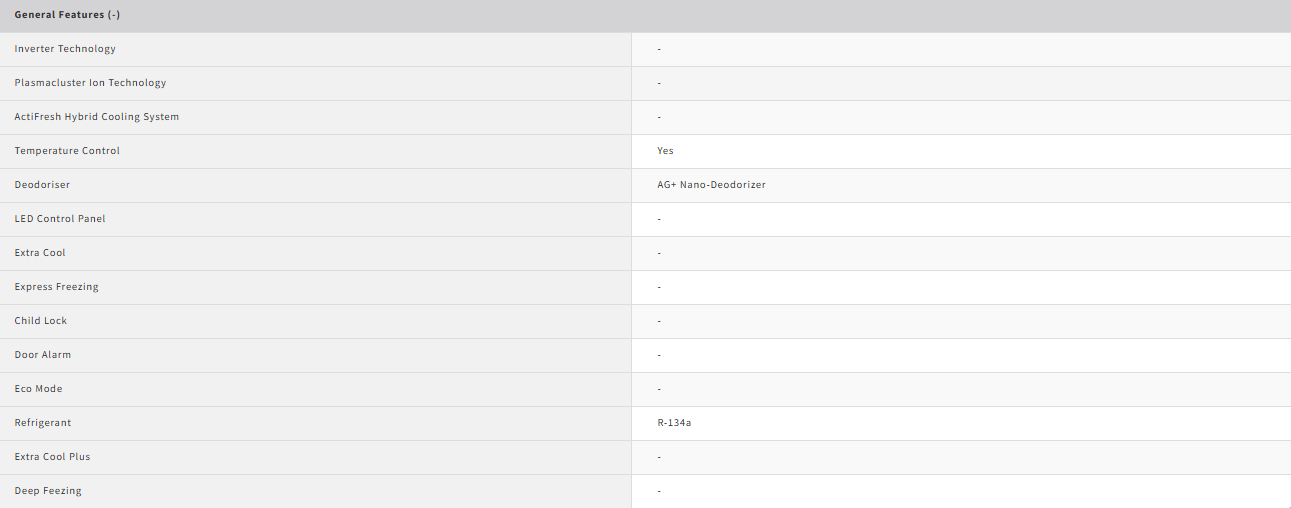Click the Express Freezing label

tap(56, 287)
